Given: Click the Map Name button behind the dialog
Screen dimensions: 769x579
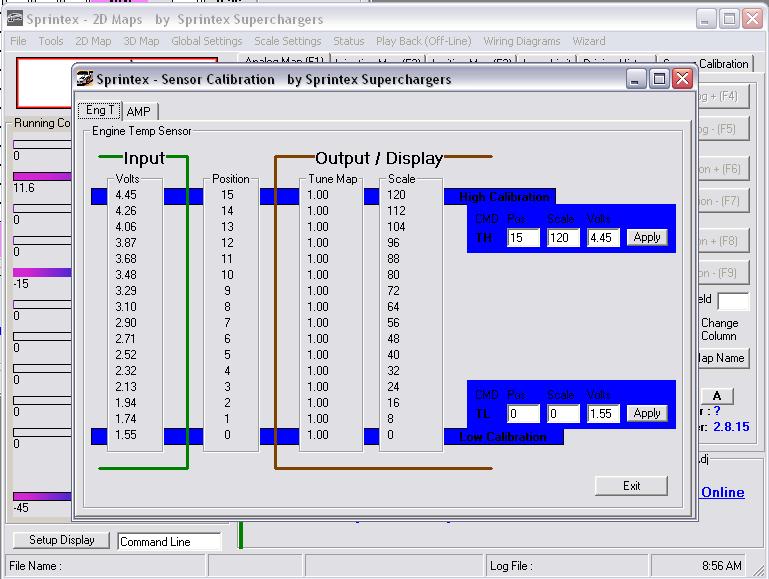Looking at the screenshot, I should coord(722,358).
